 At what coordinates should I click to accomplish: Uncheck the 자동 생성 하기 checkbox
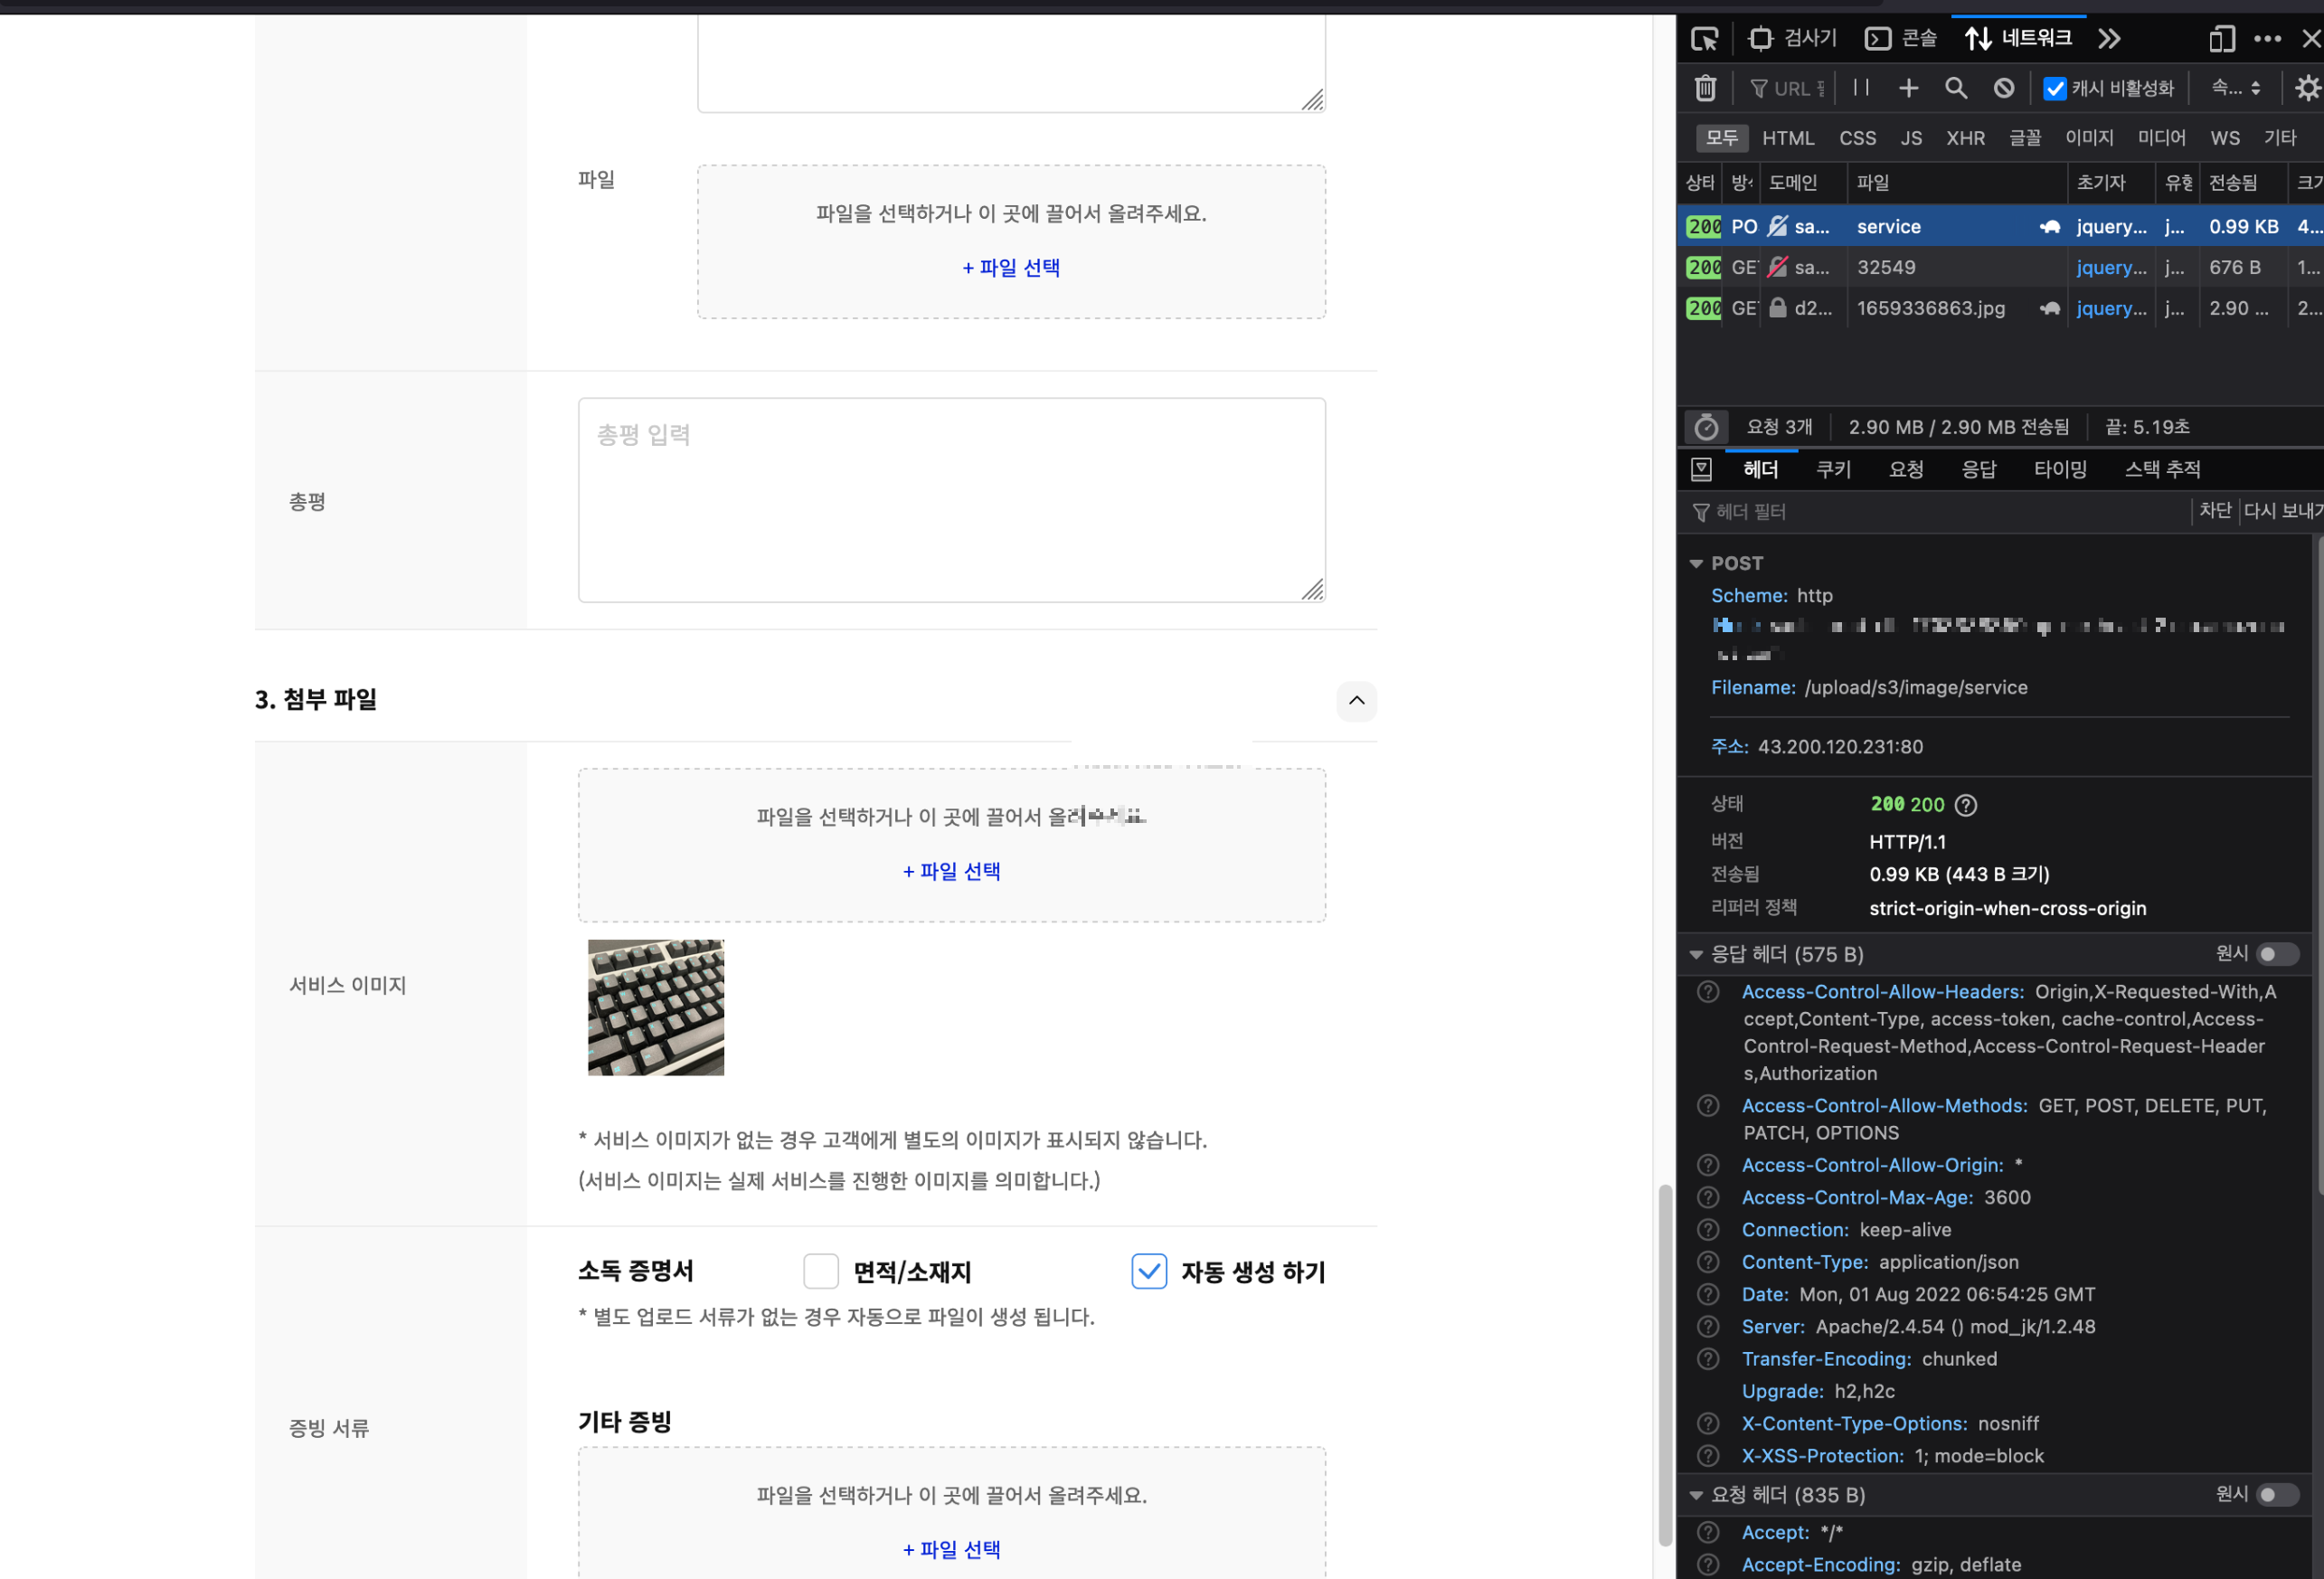tap(1148, 1271)
